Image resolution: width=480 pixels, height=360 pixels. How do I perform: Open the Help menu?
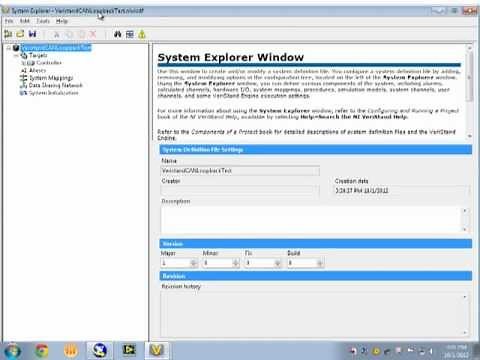pyautogui.click(x=62, y=21)
